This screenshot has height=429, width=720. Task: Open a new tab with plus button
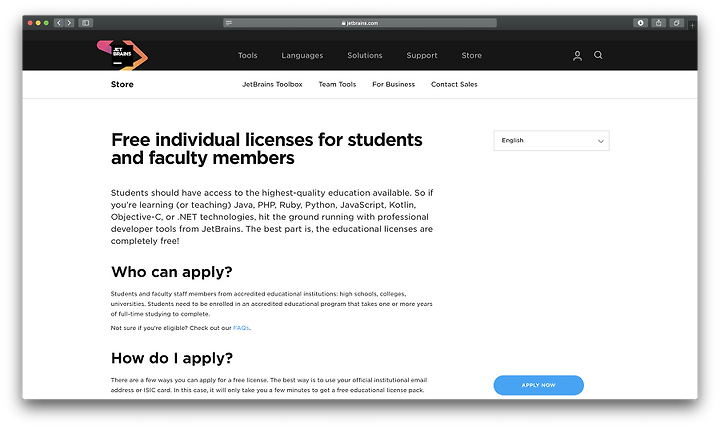click(x=692, y=25)
